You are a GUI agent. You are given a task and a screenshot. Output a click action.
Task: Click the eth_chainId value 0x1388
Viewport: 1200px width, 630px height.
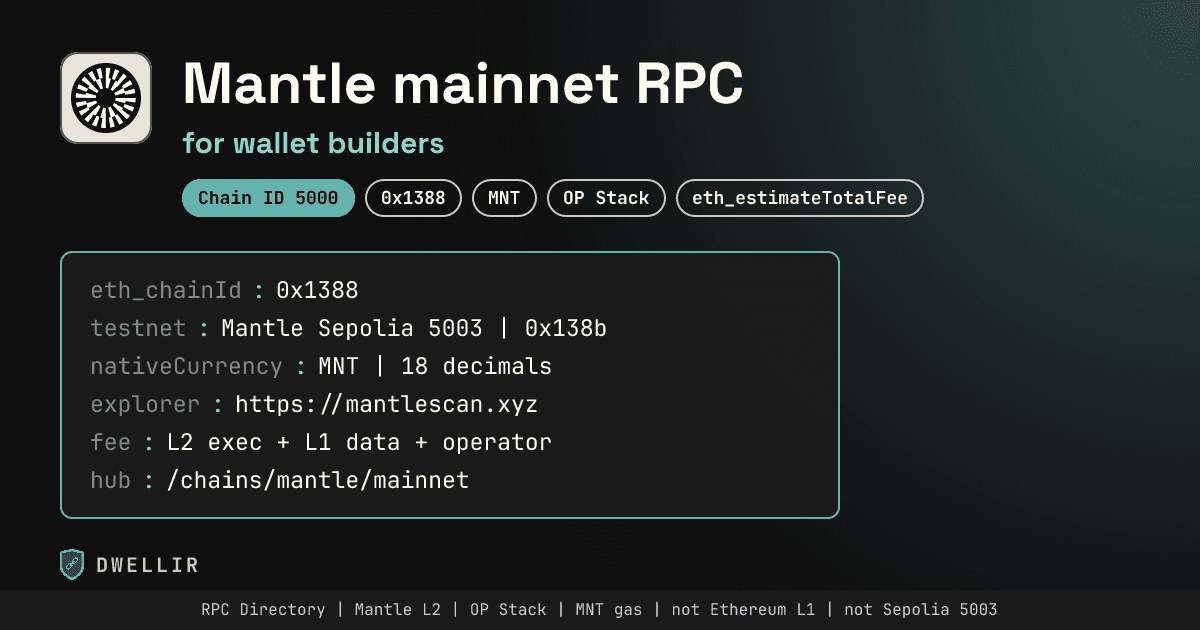click(317, 291)
